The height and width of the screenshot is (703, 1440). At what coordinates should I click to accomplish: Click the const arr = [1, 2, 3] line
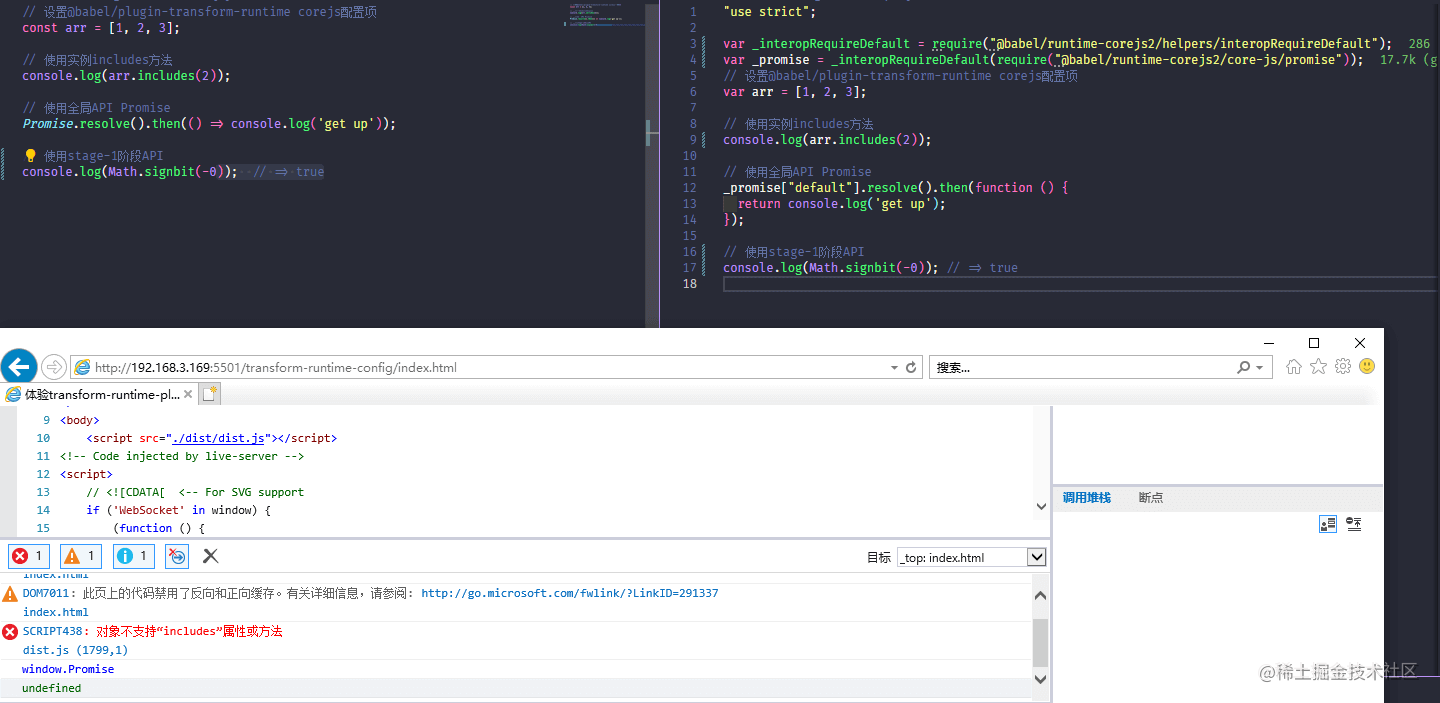point(101,28)
